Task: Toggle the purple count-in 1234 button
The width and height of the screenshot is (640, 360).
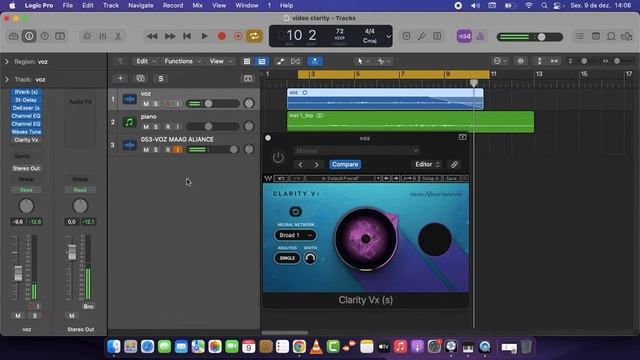Action: tap(464, 36)
